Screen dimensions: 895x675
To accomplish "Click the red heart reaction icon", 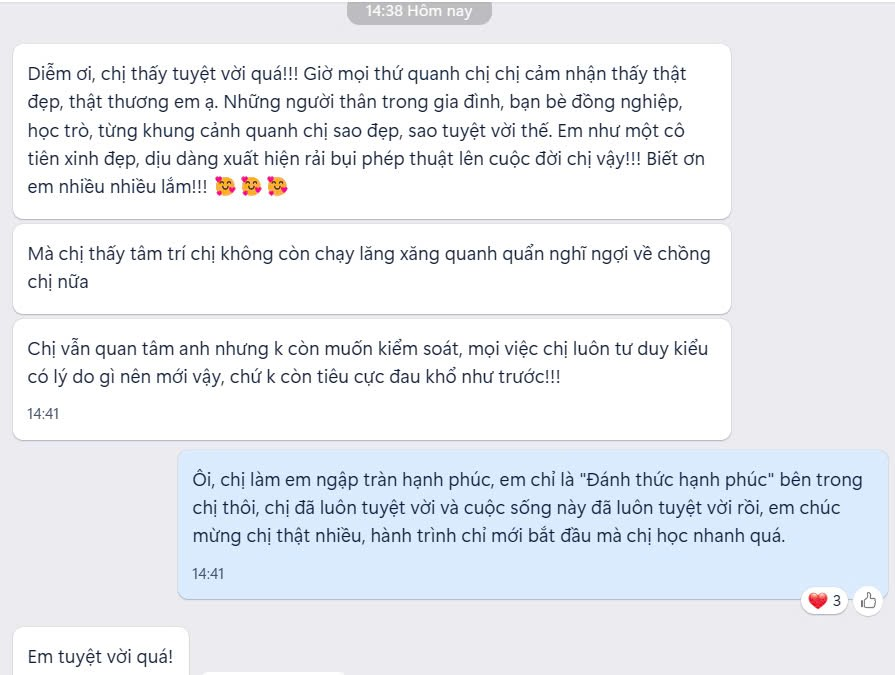I will (817, 601).
